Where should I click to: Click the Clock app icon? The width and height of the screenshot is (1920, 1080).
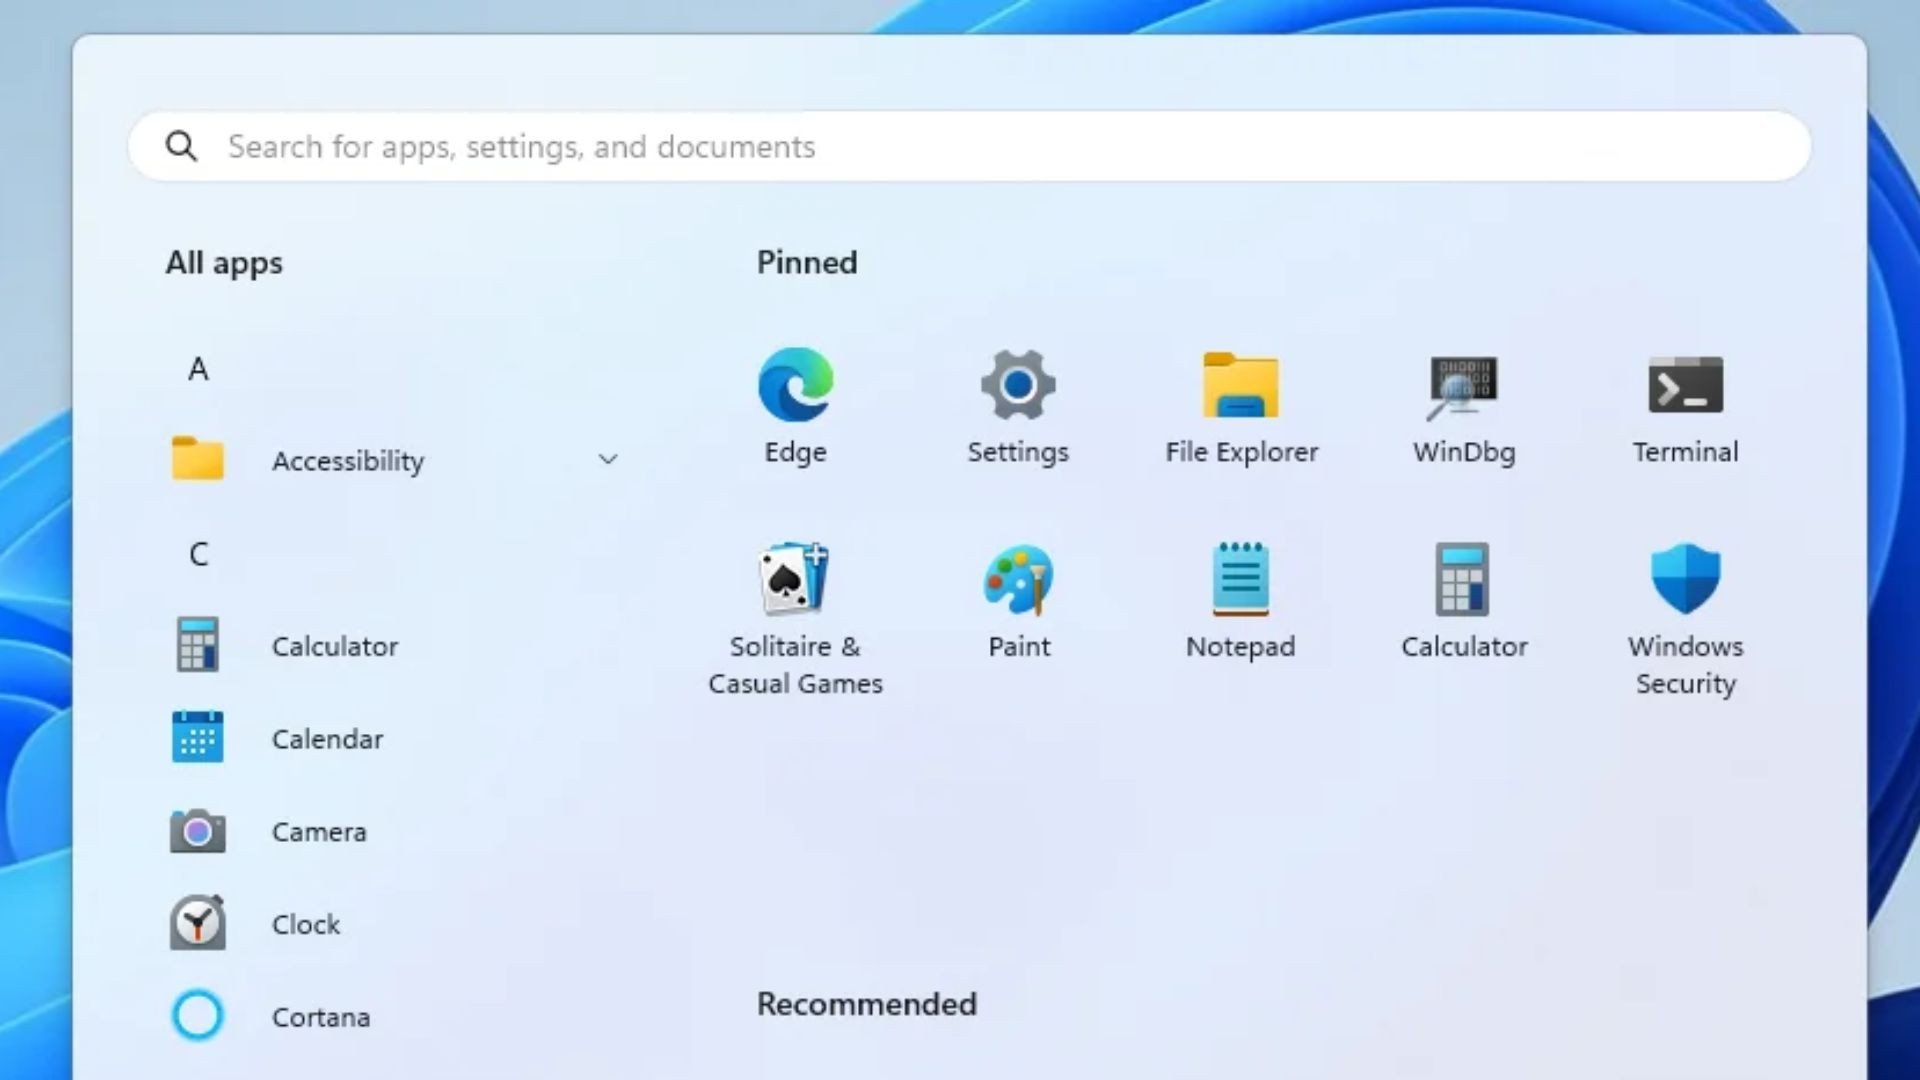click(198, 922)
